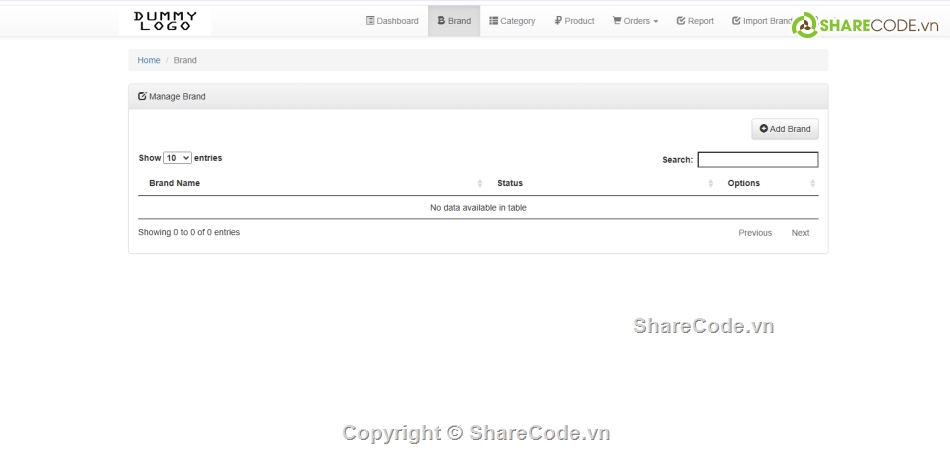
Task: Click the Dummy Logo image
Action: [x=165, y=20]
